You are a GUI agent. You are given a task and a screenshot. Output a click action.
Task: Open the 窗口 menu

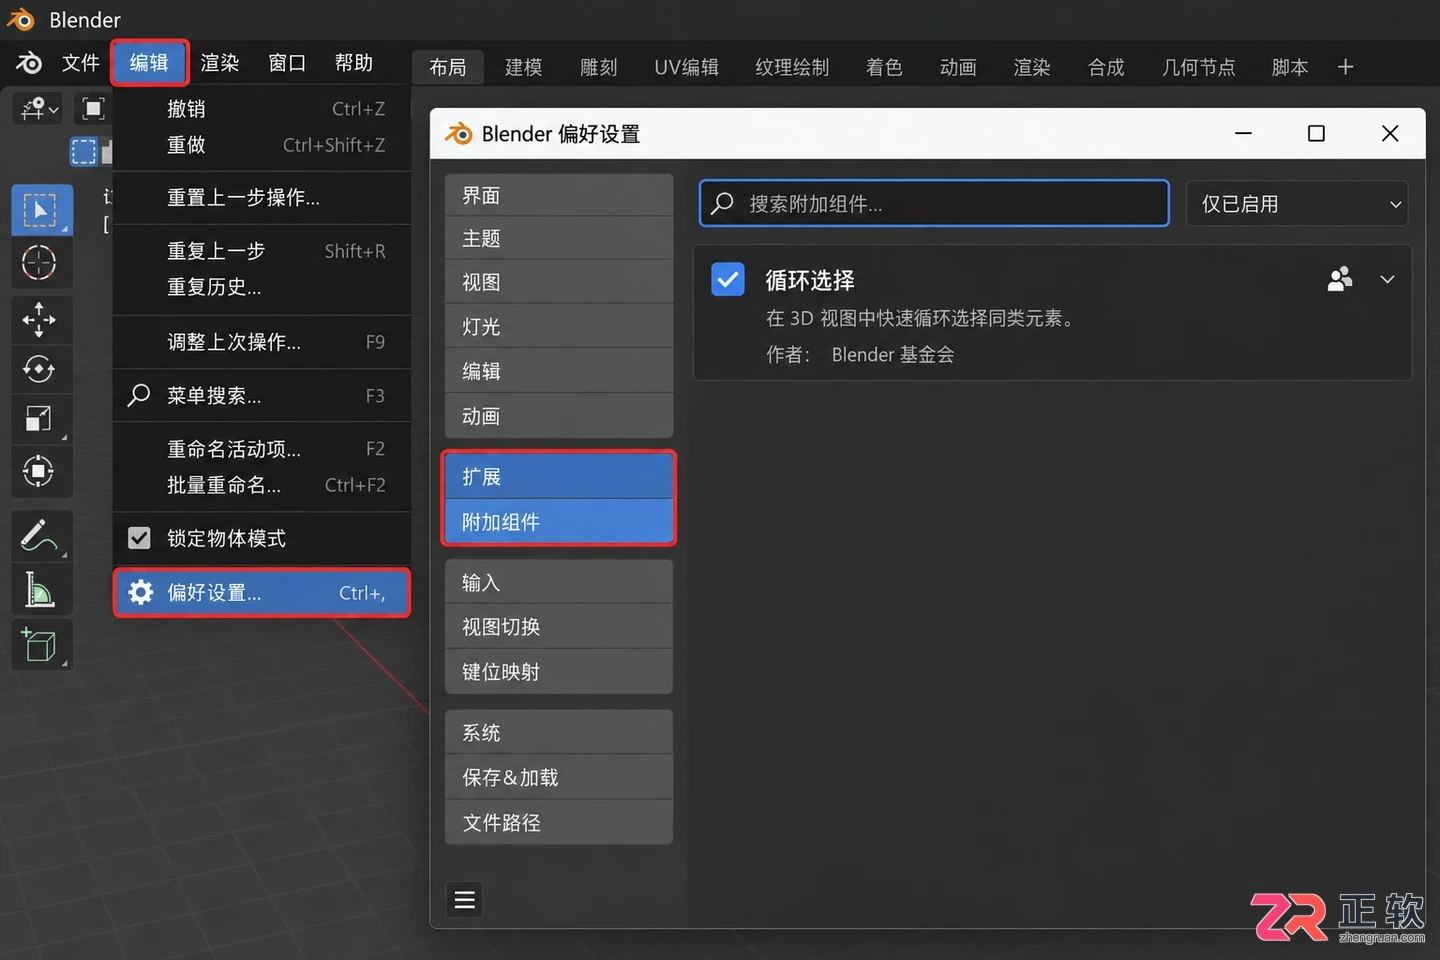(x=287, y=63)
